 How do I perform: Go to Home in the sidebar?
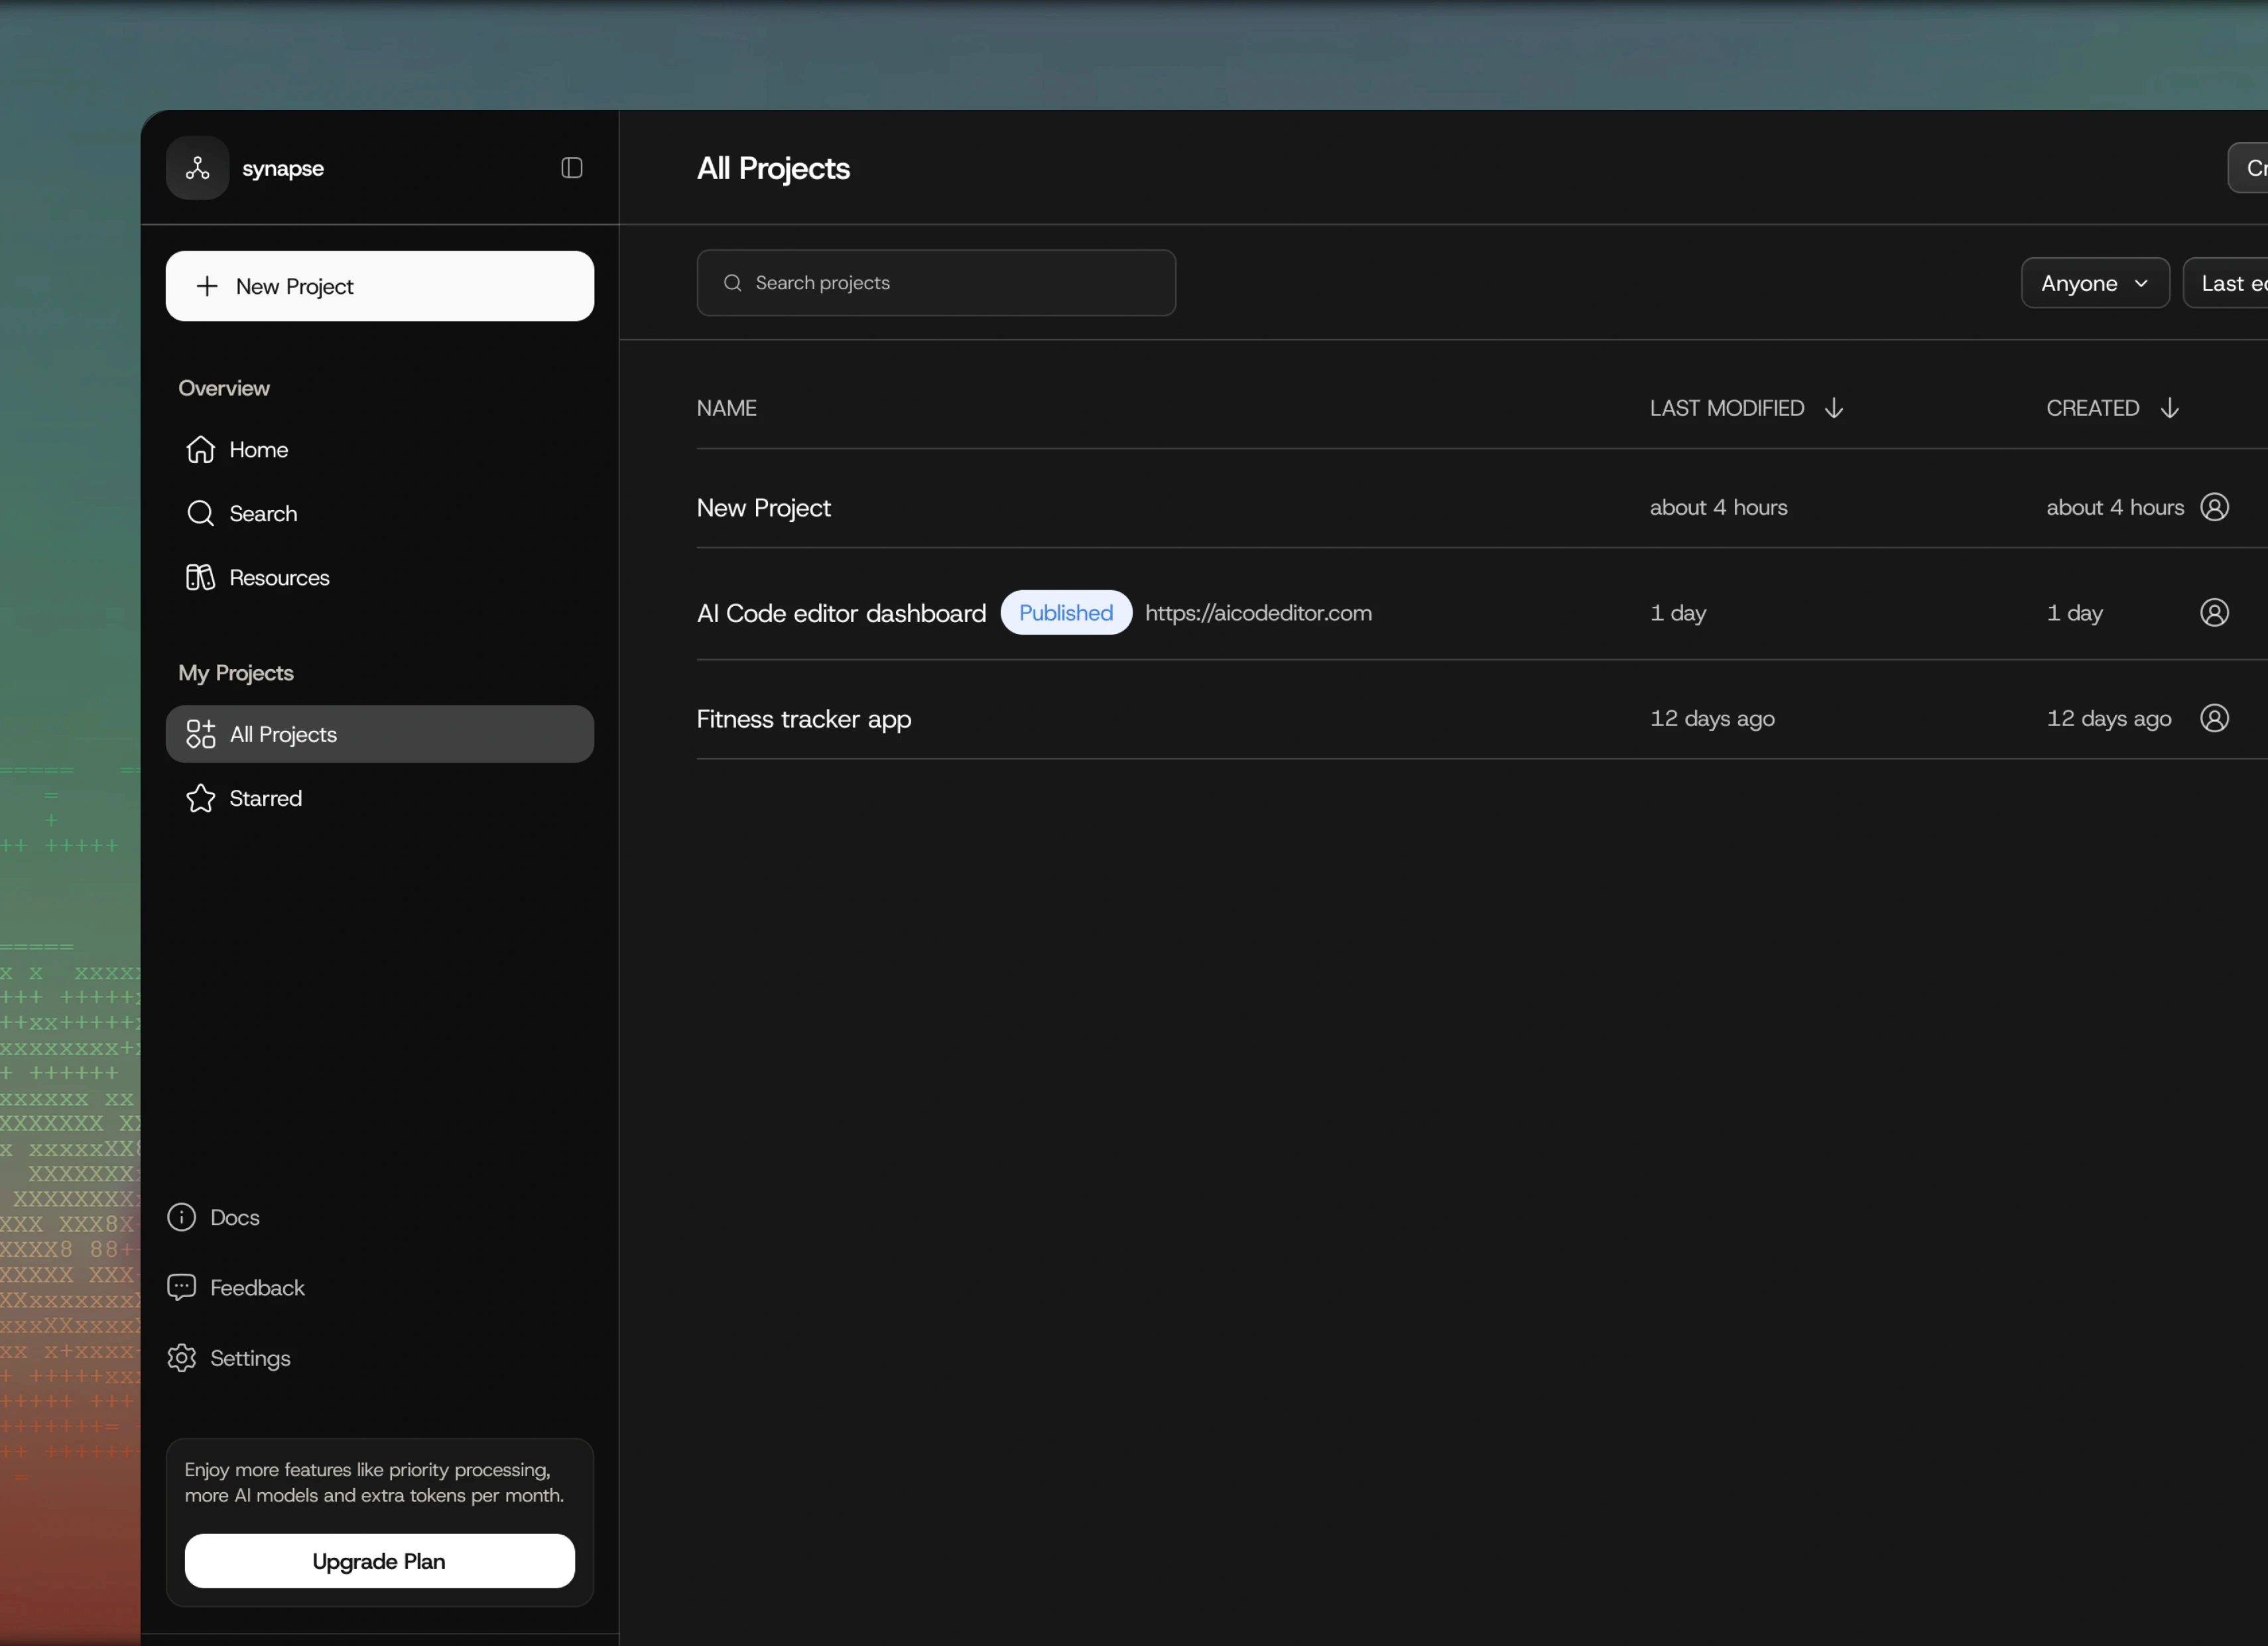click(380, 450)
